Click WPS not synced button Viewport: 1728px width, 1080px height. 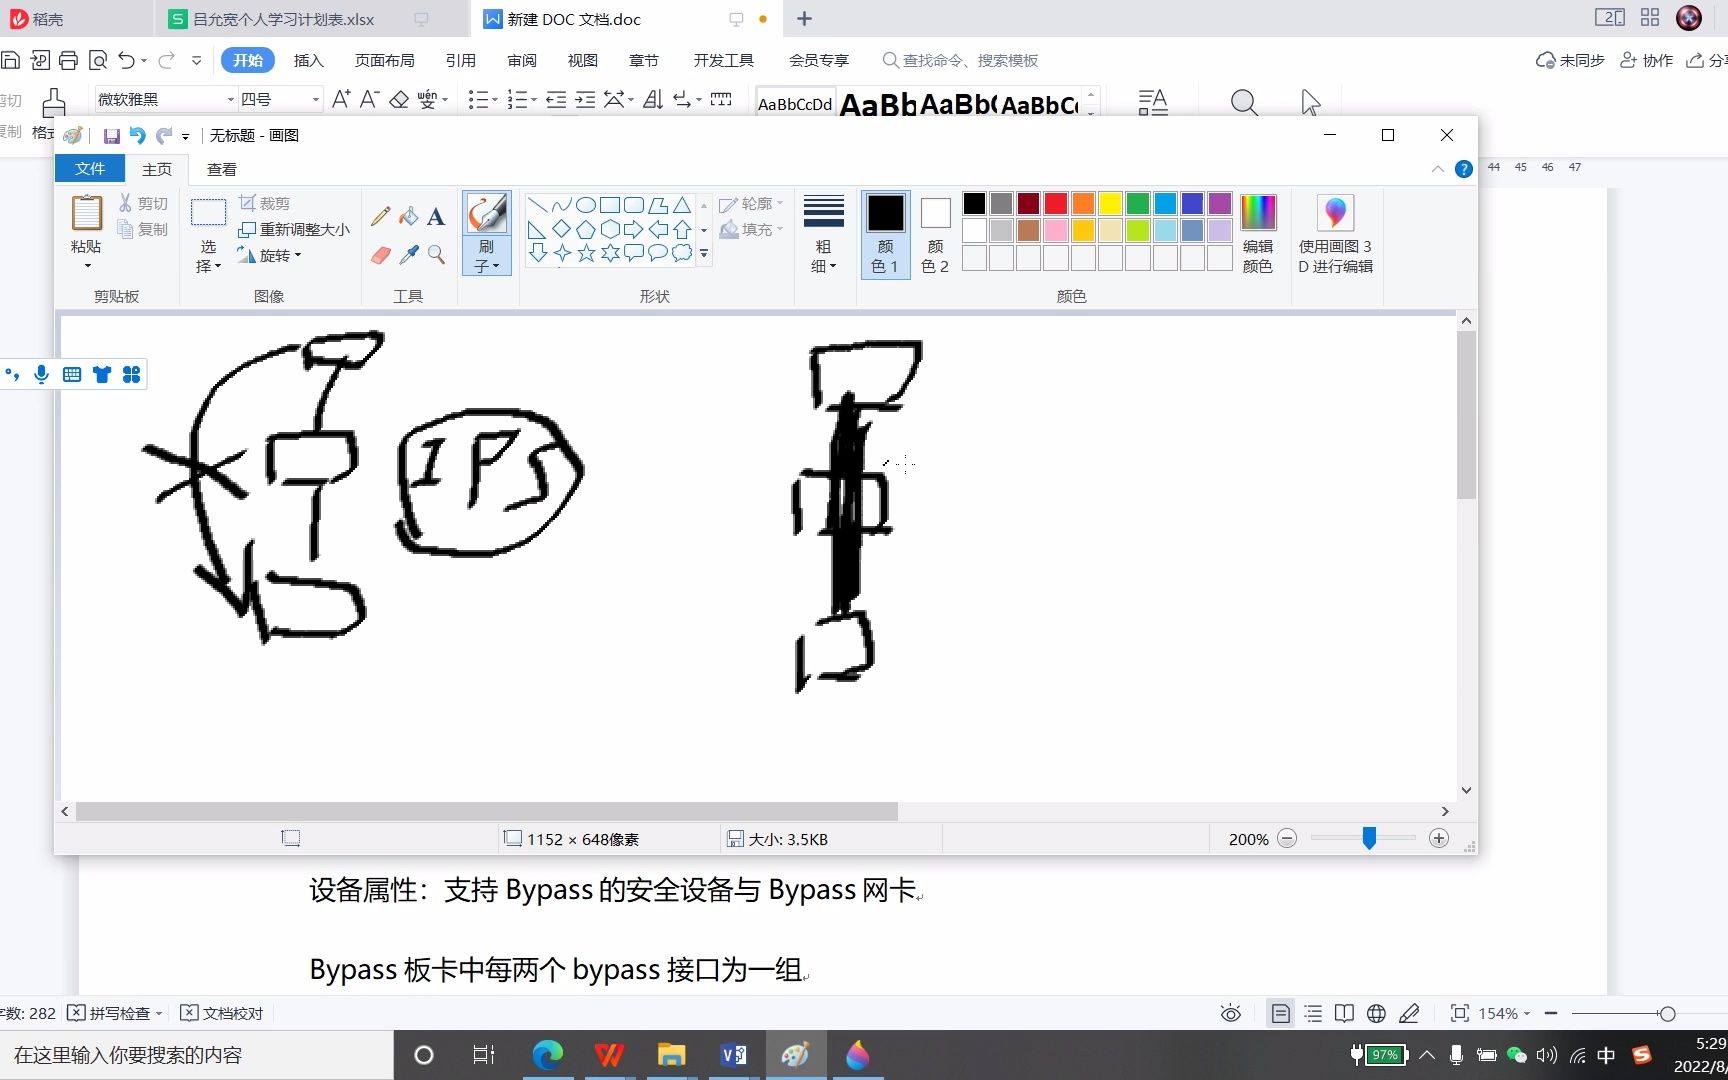tap(1570, 60)
